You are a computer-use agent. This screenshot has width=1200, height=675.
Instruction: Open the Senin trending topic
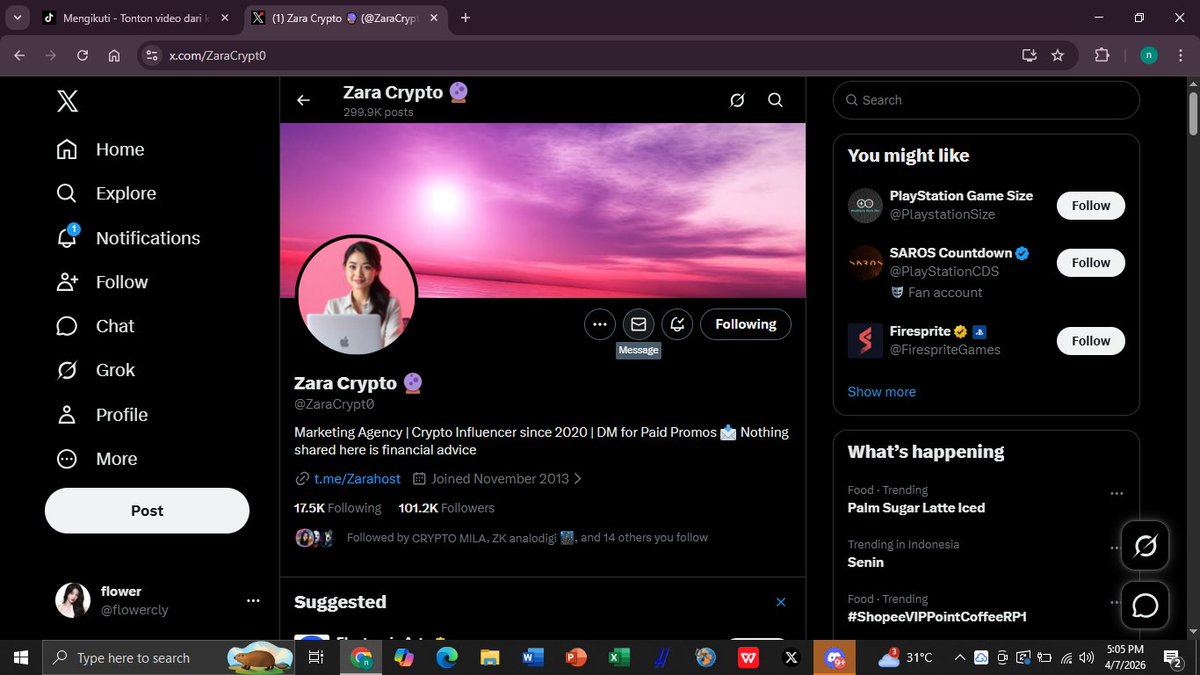(866, 562)
